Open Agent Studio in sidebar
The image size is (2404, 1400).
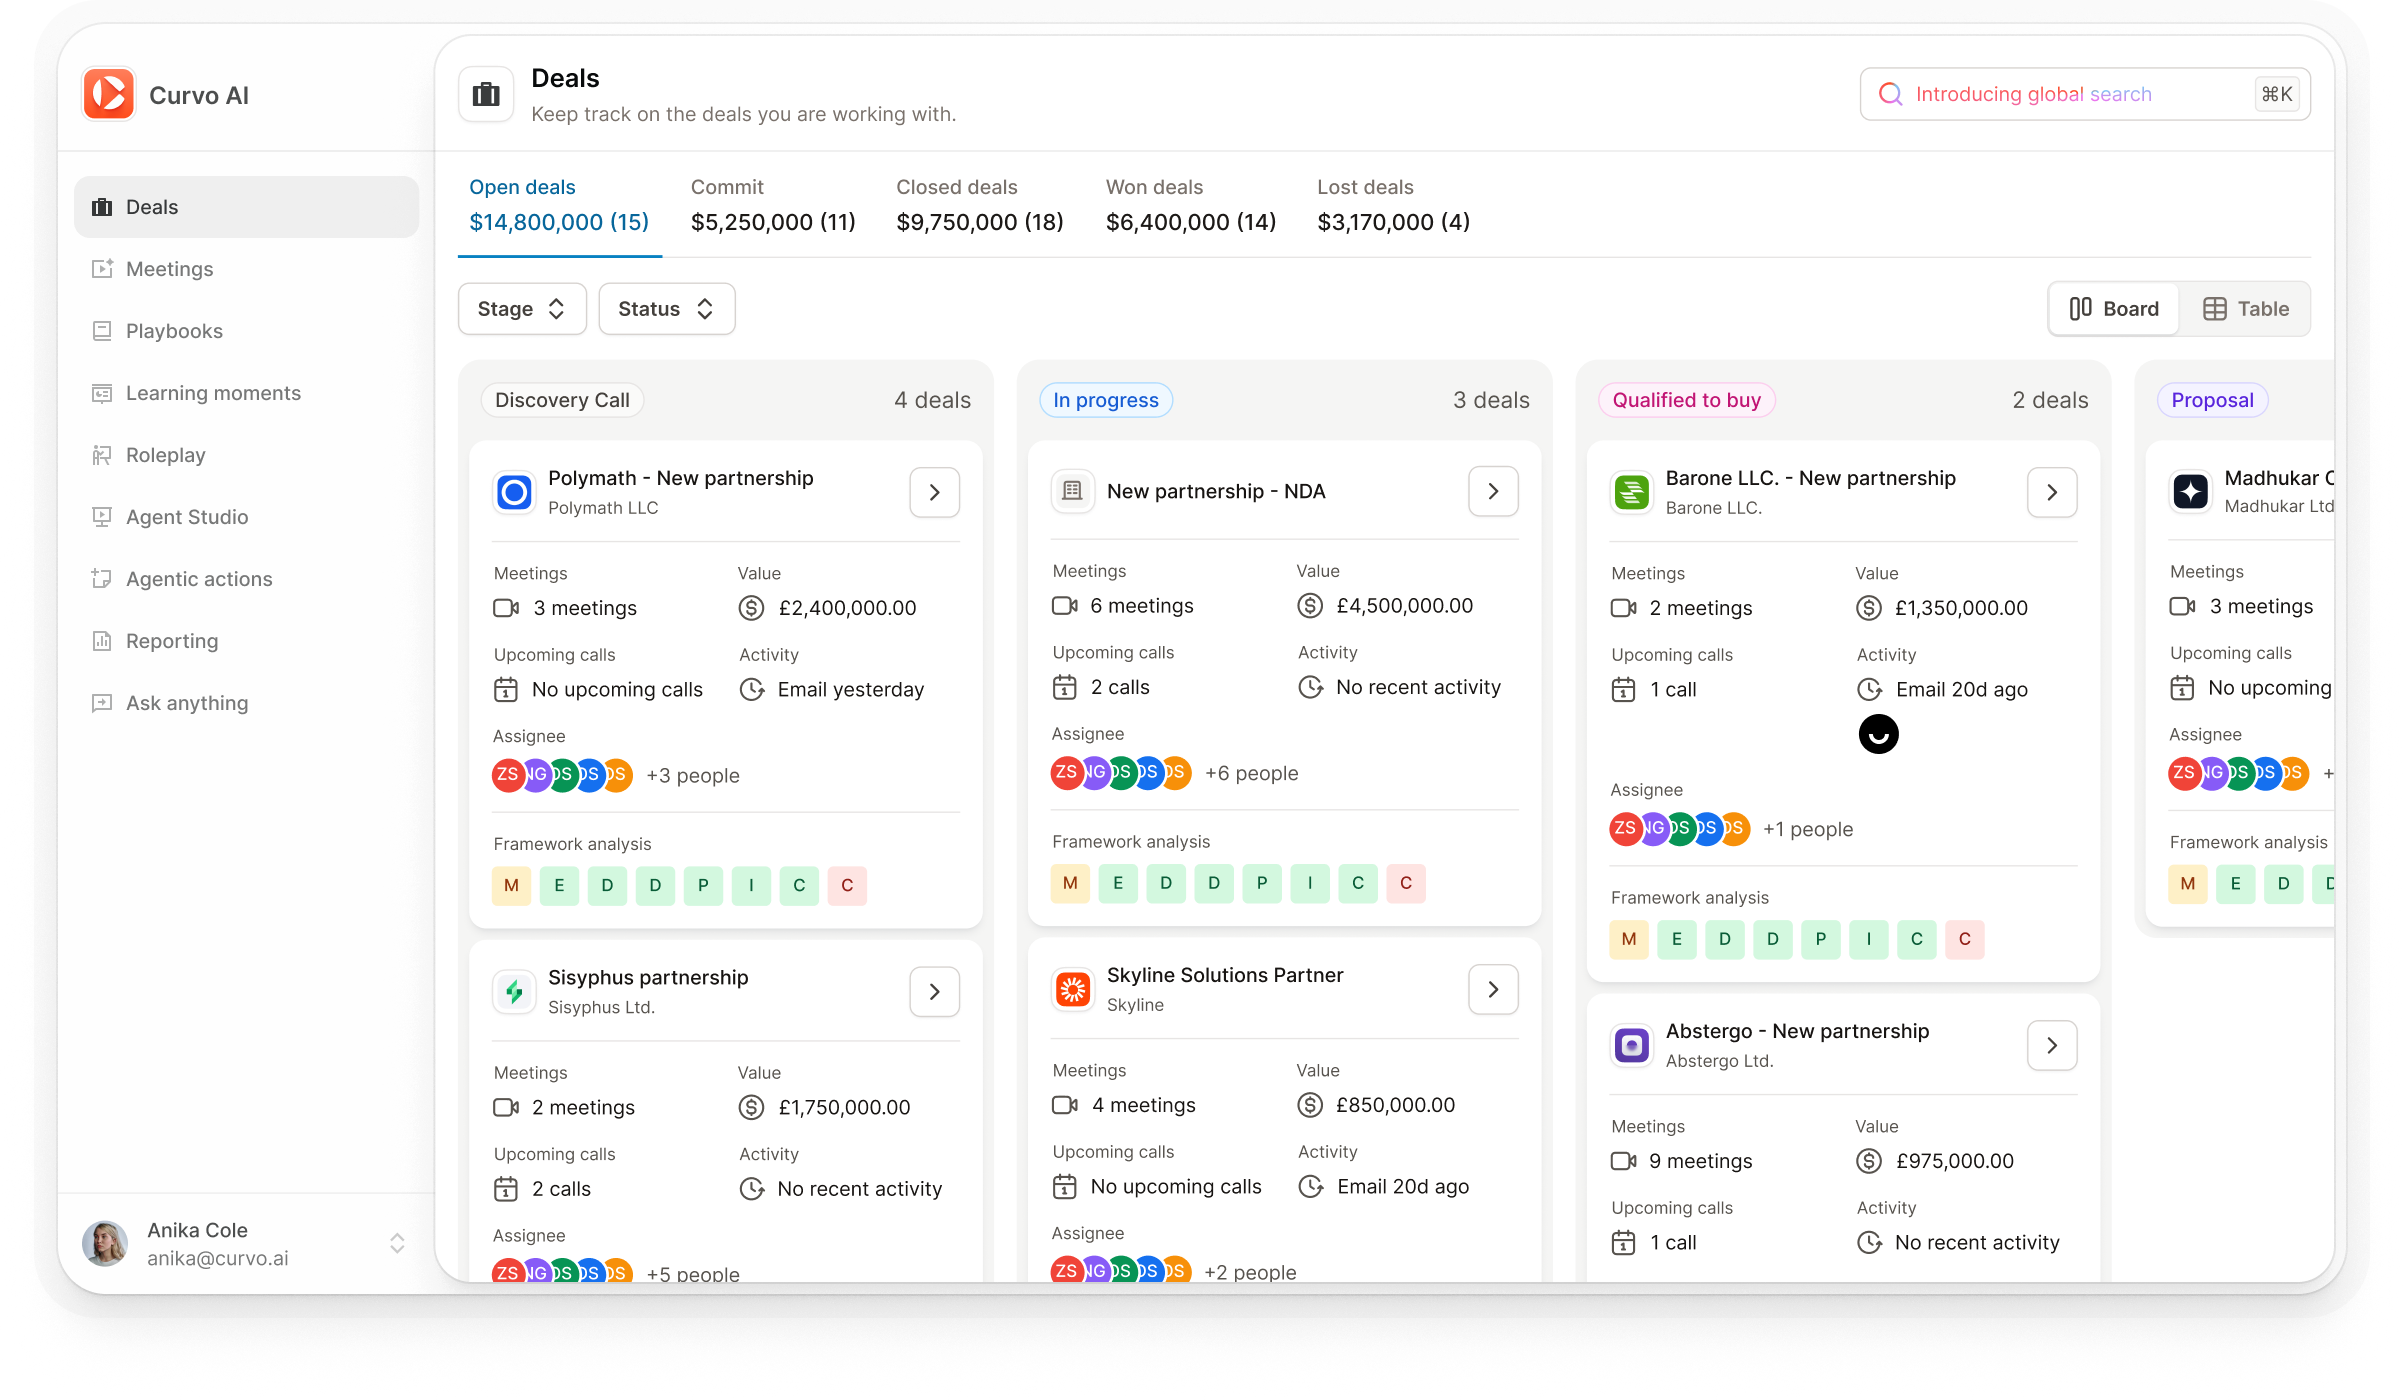(246, 517)
